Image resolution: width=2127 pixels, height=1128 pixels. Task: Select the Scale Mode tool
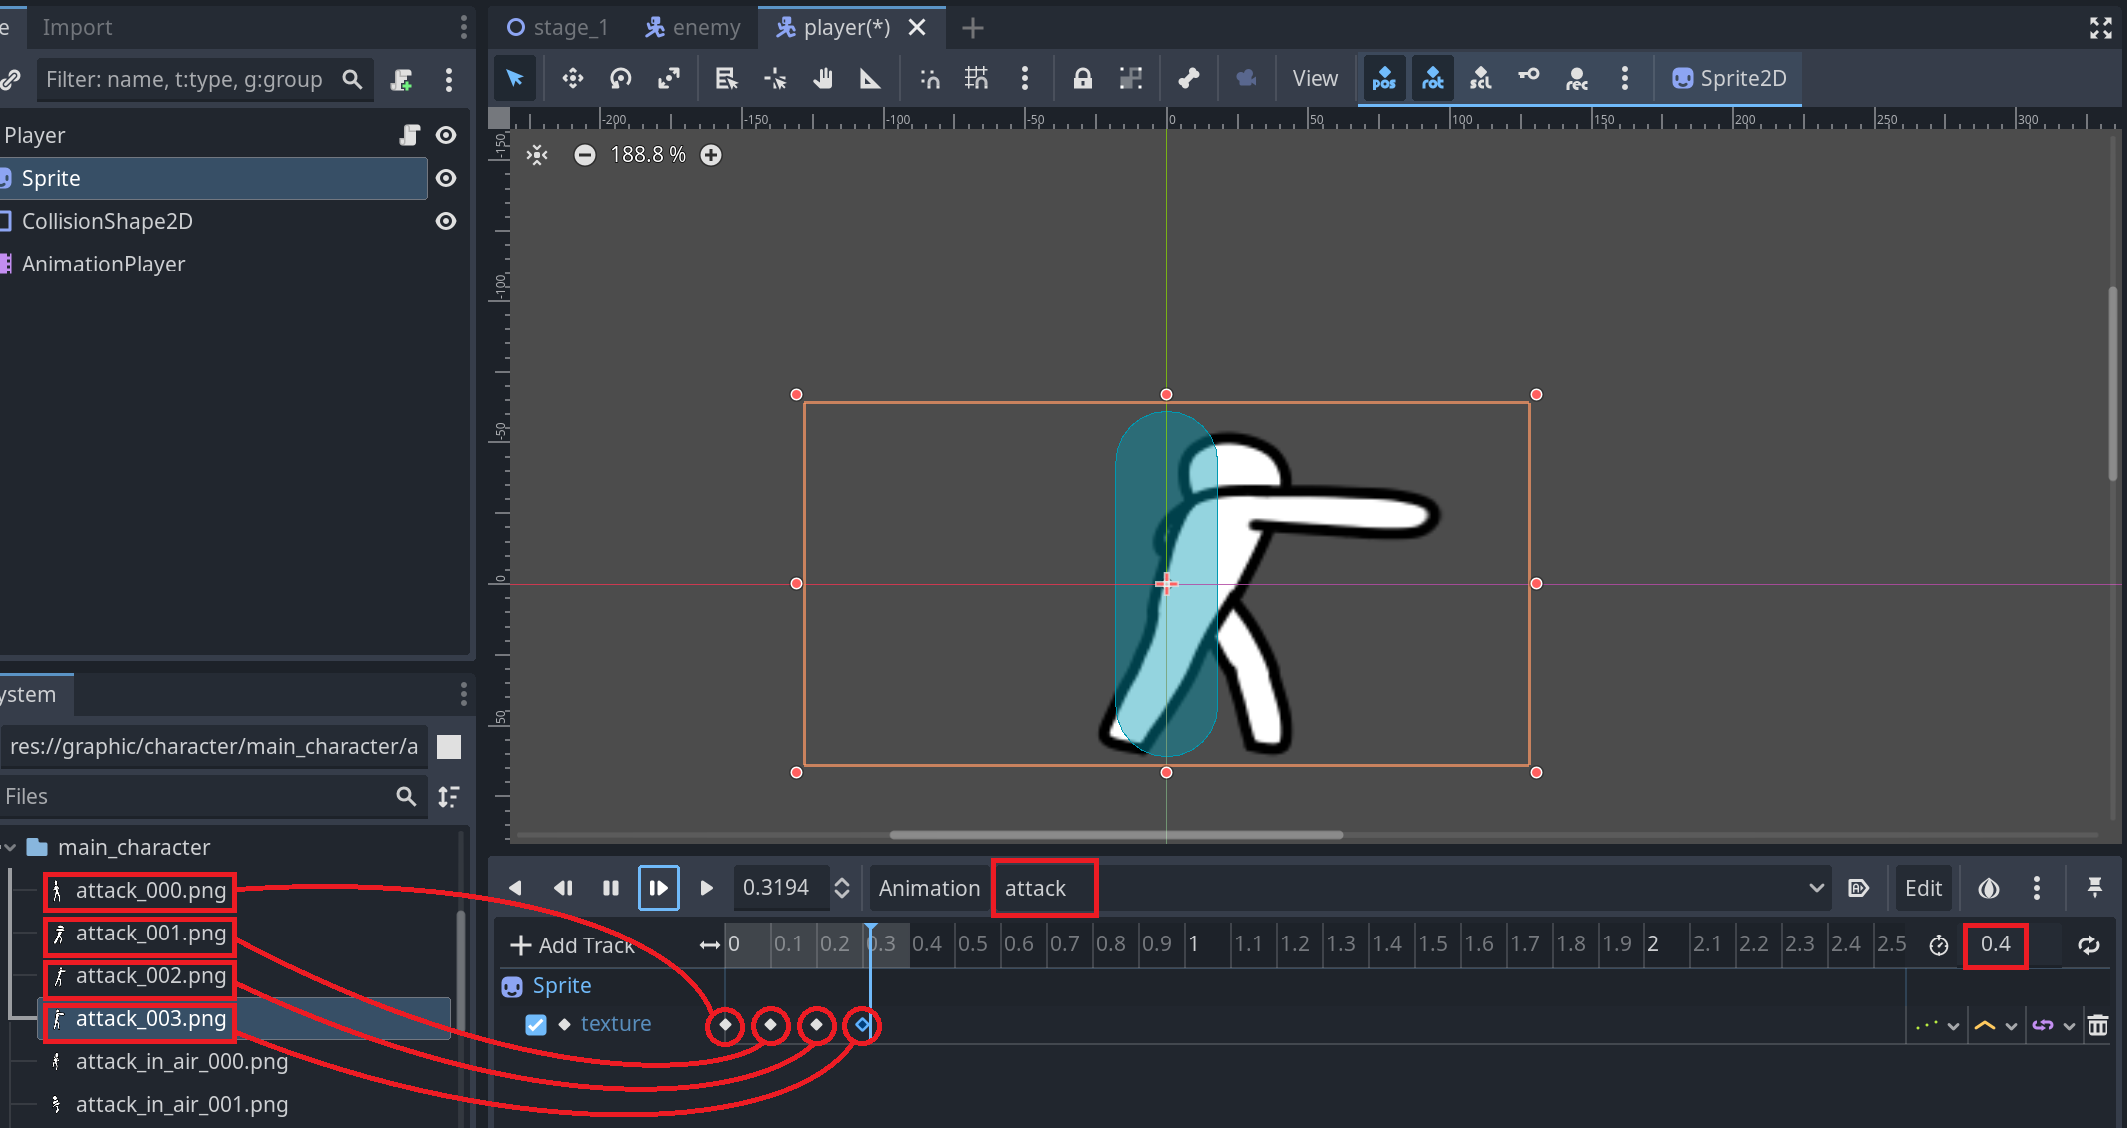pyautogui.click(x=669, y=79)
